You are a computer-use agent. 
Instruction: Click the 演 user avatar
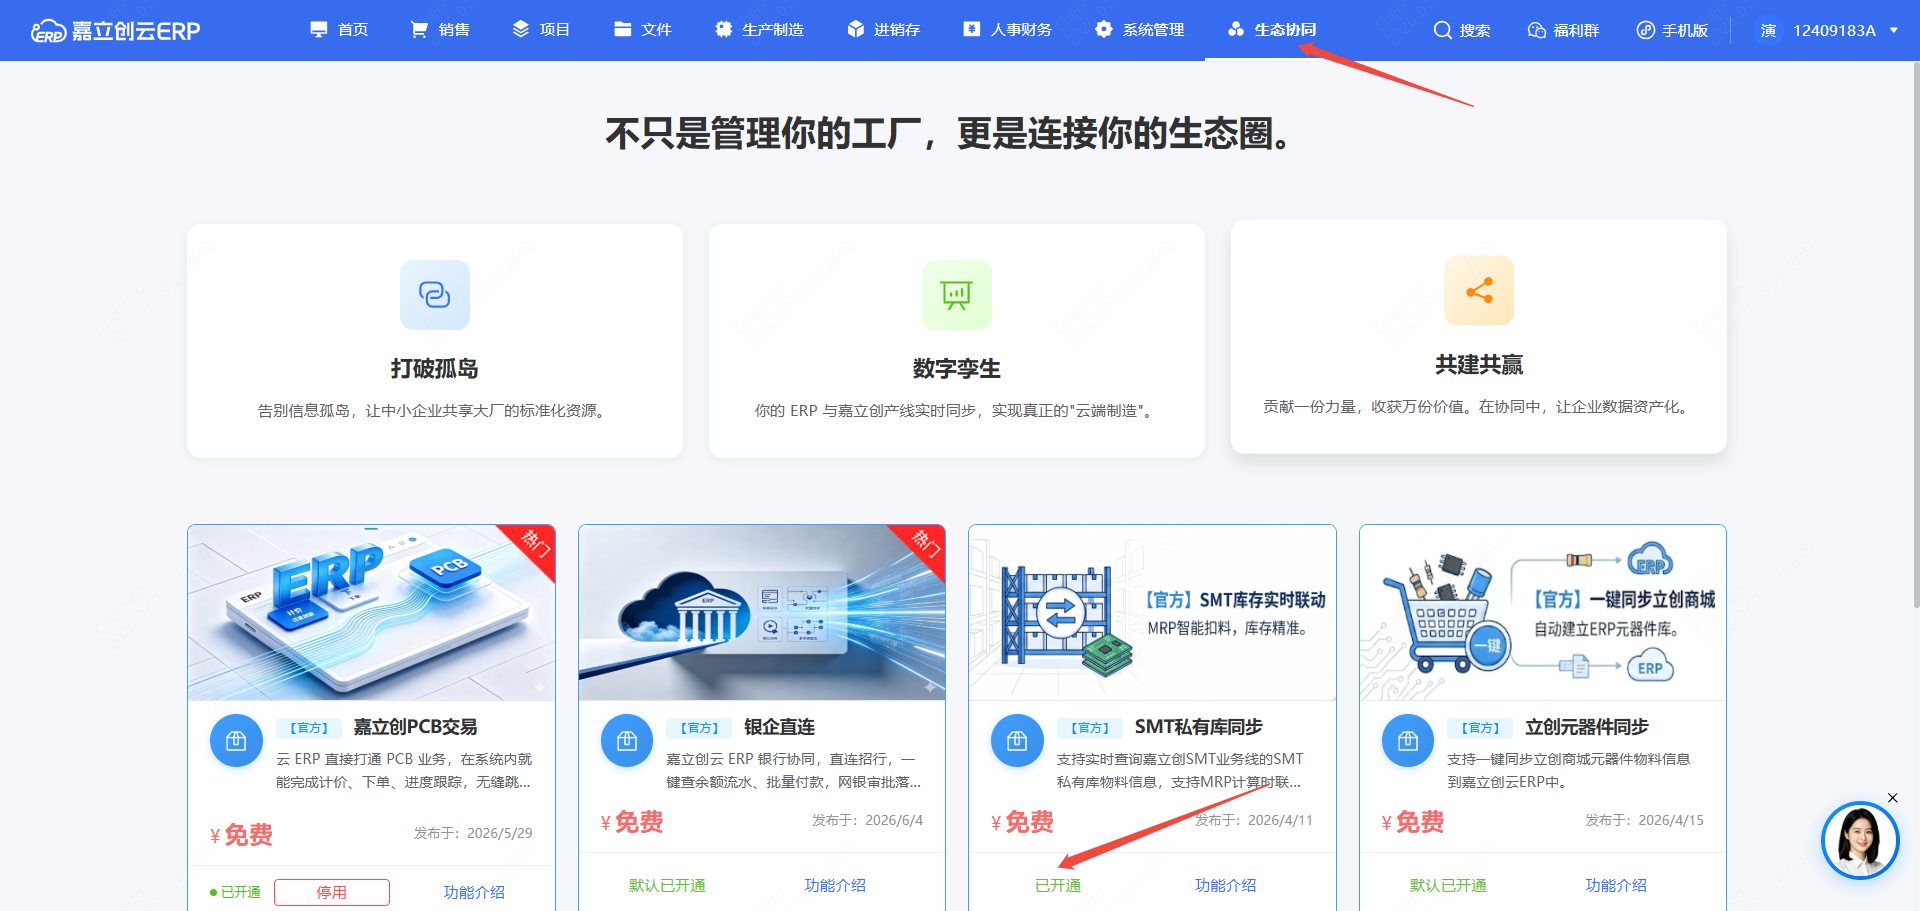[1768, 31]
